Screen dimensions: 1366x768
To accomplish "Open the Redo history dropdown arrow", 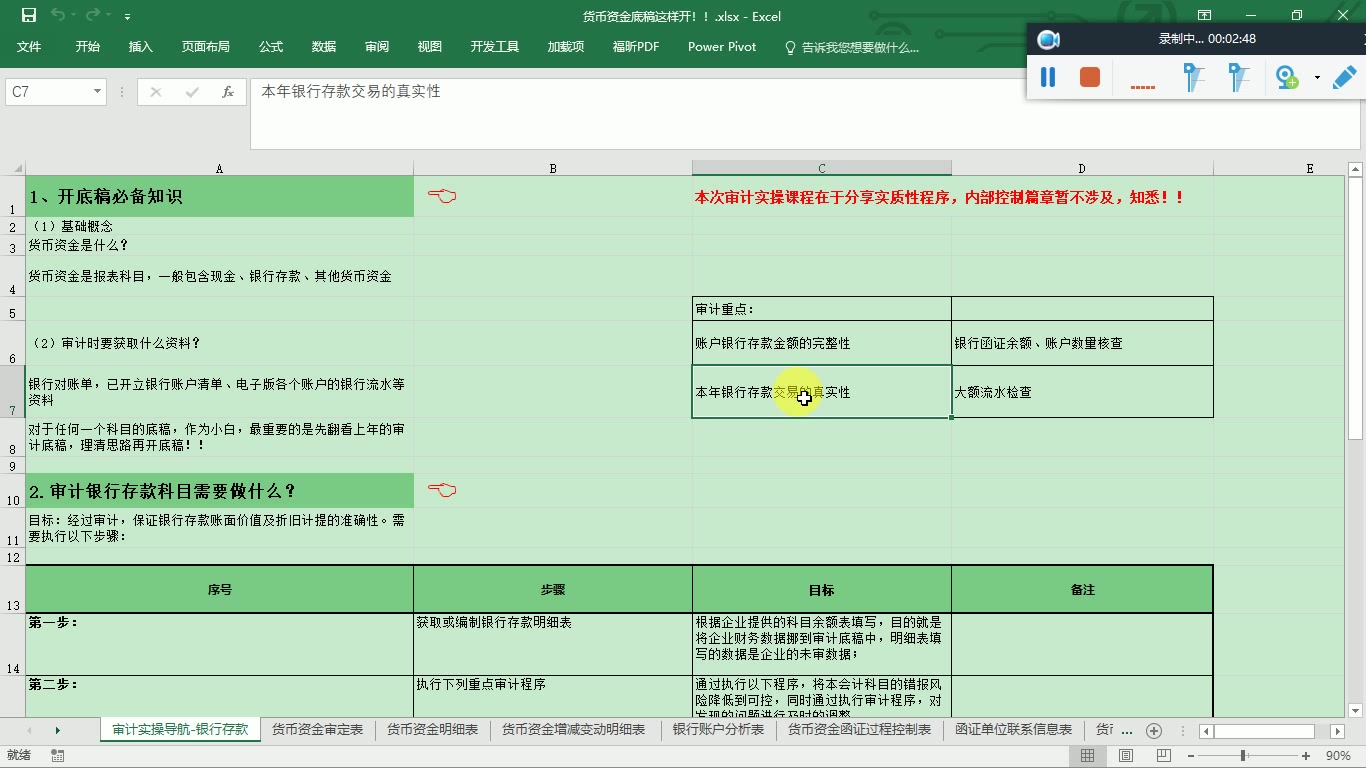I will 108,17.
